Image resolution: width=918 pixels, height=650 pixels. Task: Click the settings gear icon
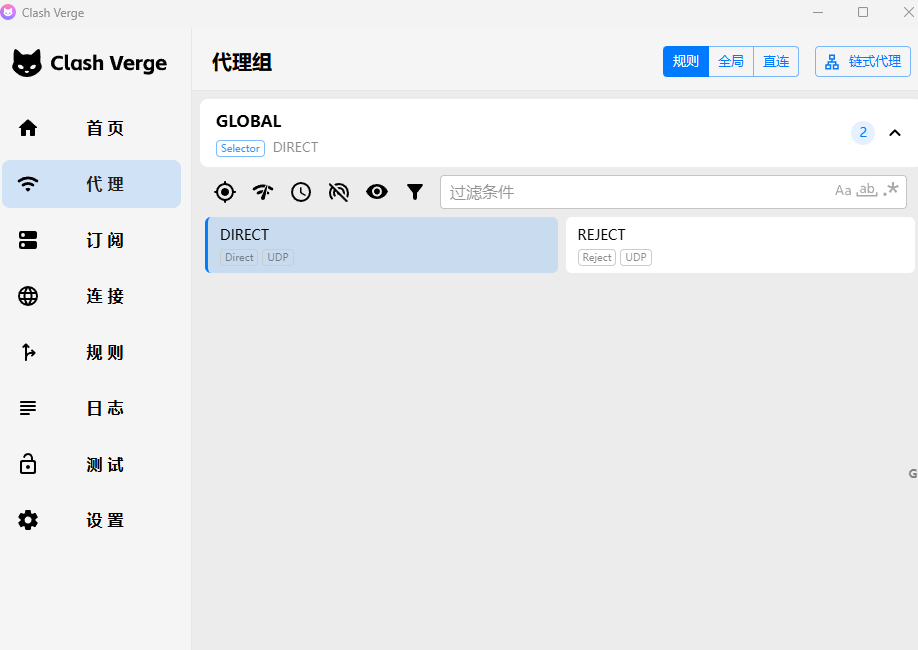(x=28, y=520)
